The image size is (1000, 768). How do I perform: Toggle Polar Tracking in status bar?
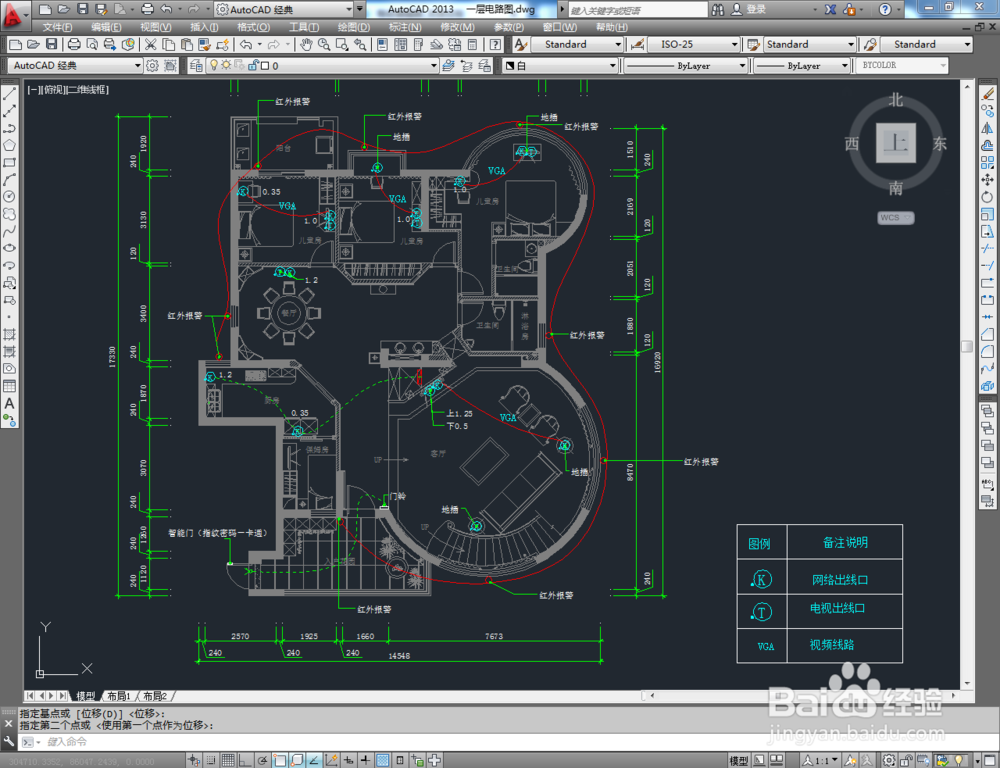click(x=263, y=760)
